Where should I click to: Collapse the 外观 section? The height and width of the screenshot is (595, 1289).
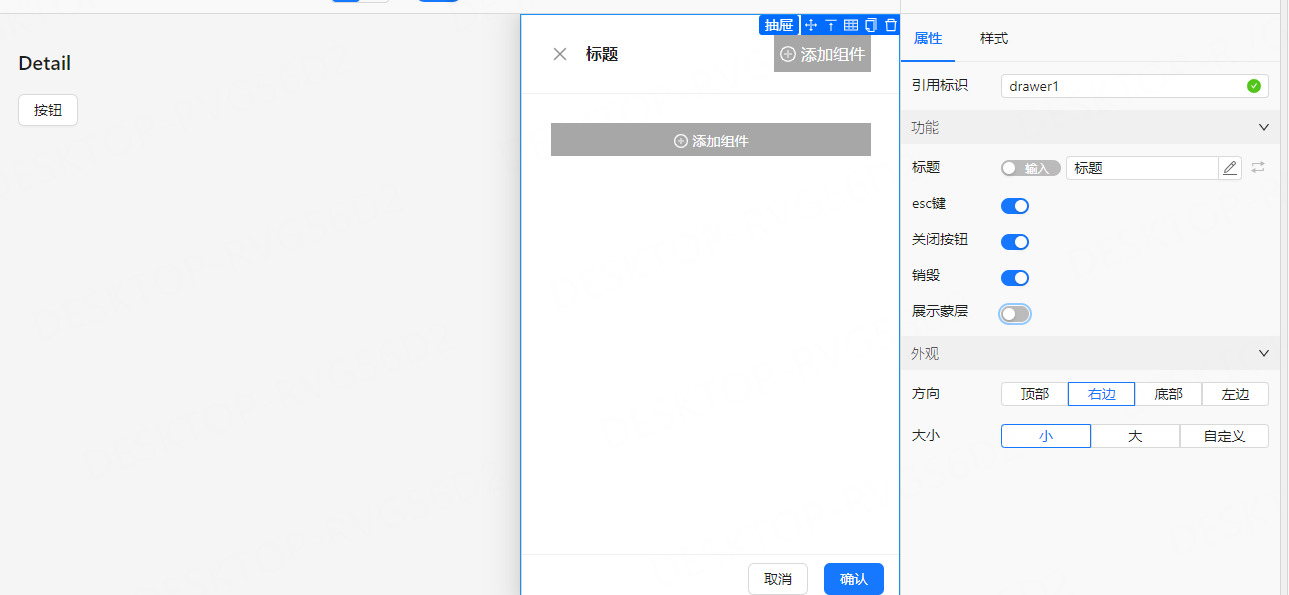[x=1090, y=354]
